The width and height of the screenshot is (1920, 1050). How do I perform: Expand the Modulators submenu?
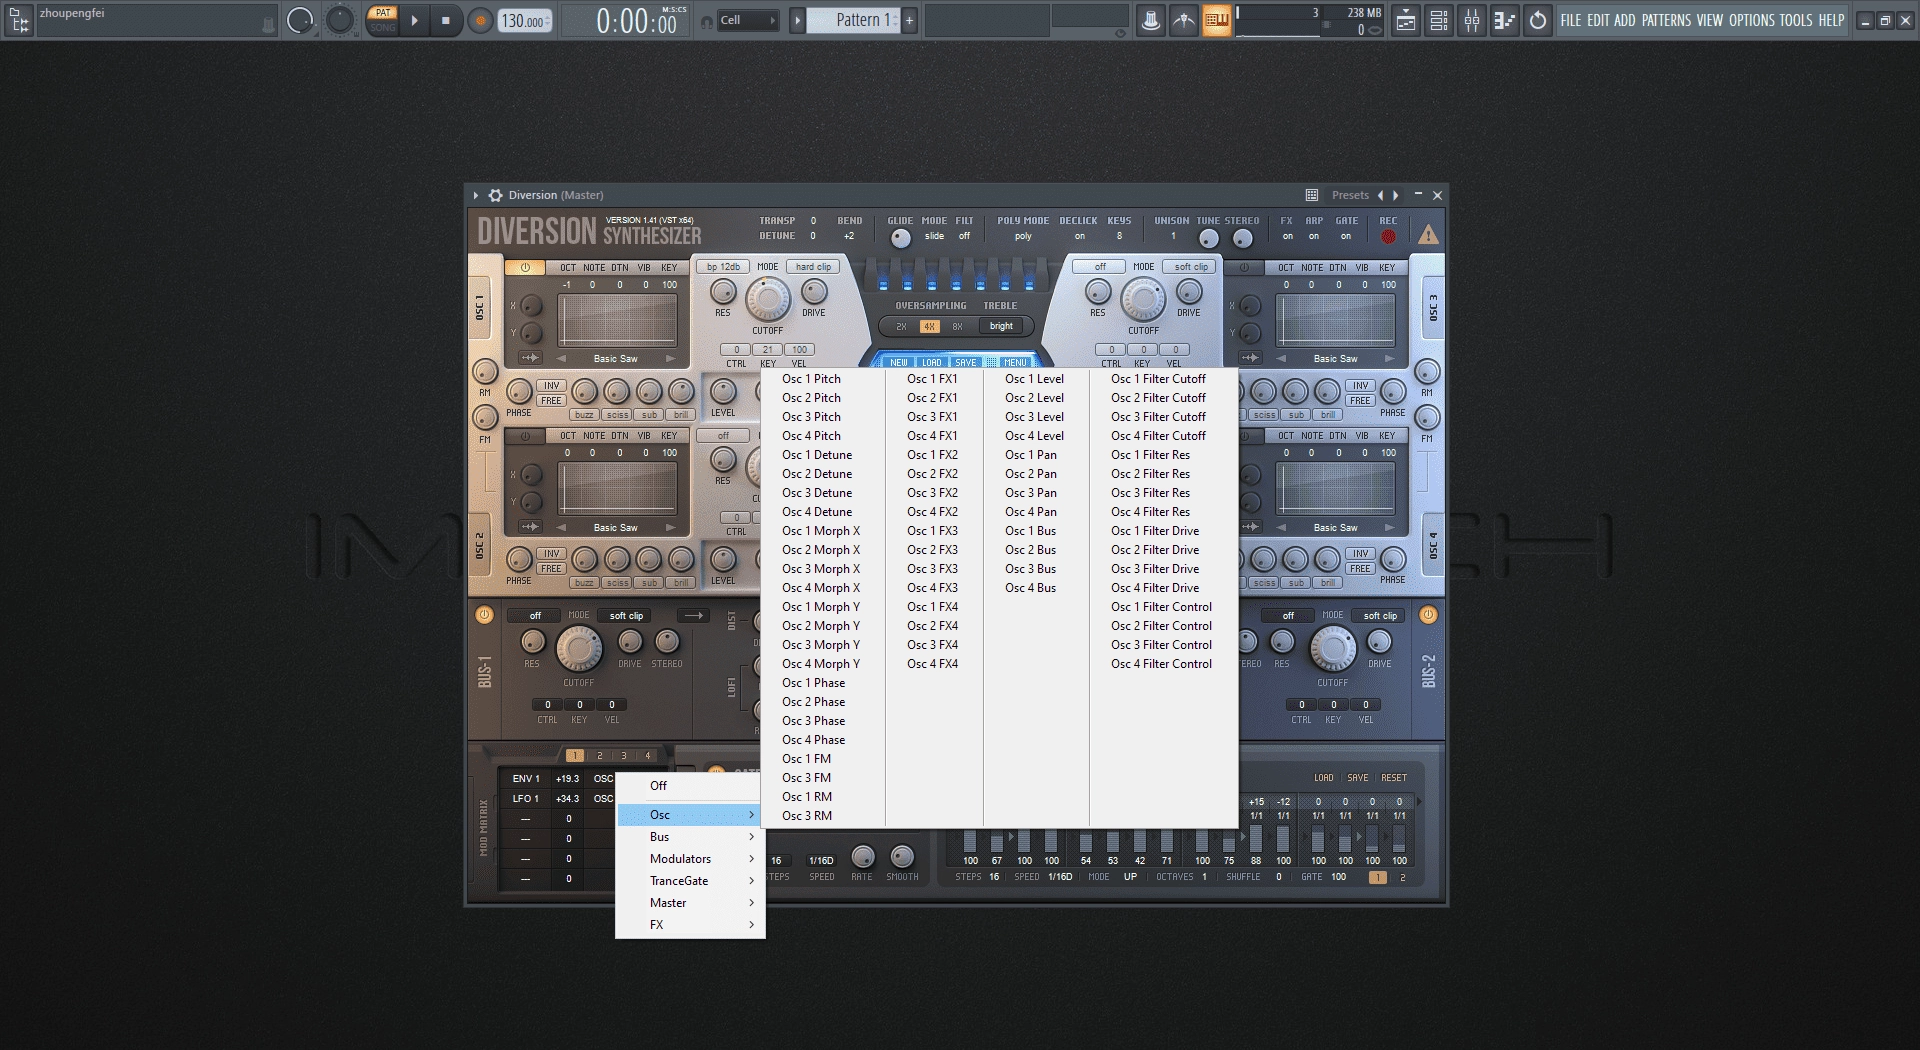pos(690,859)
